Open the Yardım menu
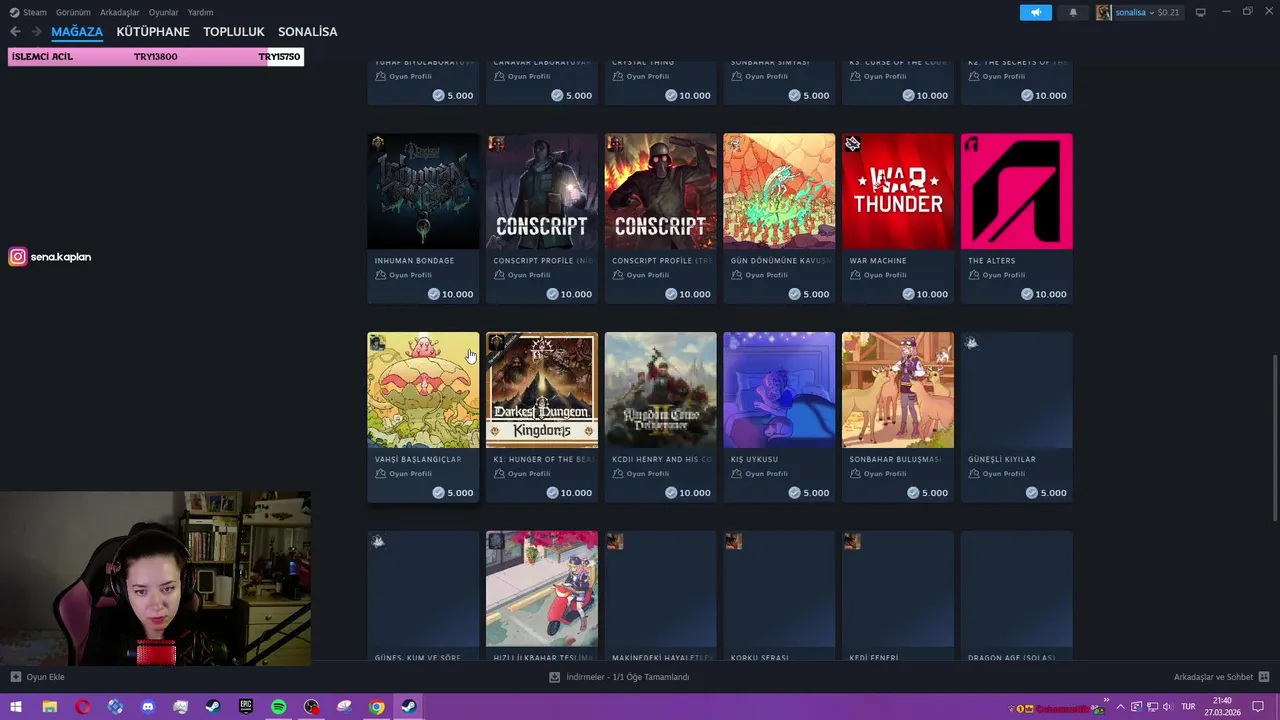 coord(201,12)
